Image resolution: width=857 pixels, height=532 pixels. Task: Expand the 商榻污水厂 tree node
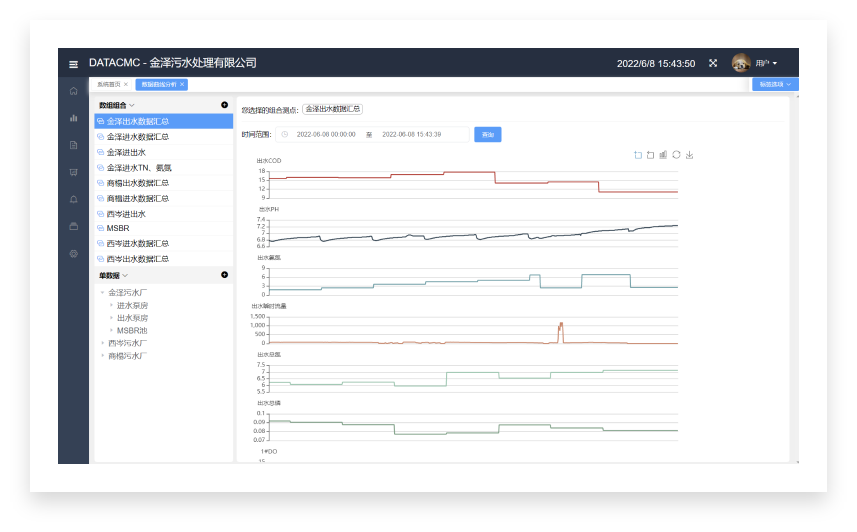[102, 355]
